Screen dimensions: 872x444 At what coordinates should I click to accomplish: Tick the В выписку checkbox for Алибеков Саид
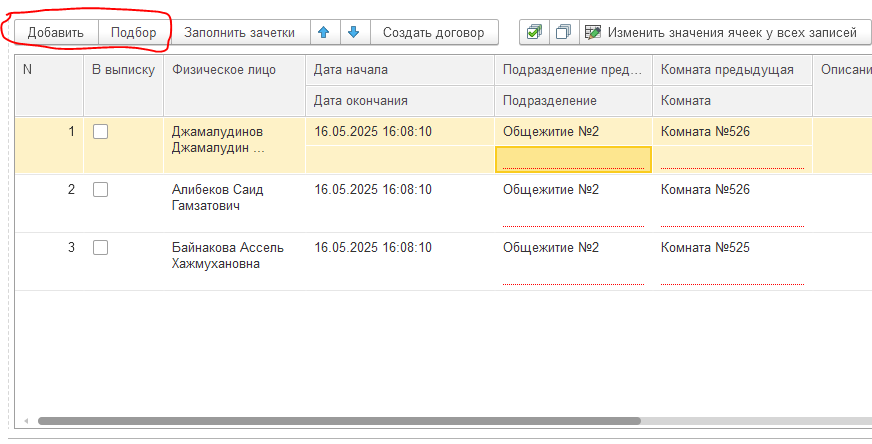[100, 190]
